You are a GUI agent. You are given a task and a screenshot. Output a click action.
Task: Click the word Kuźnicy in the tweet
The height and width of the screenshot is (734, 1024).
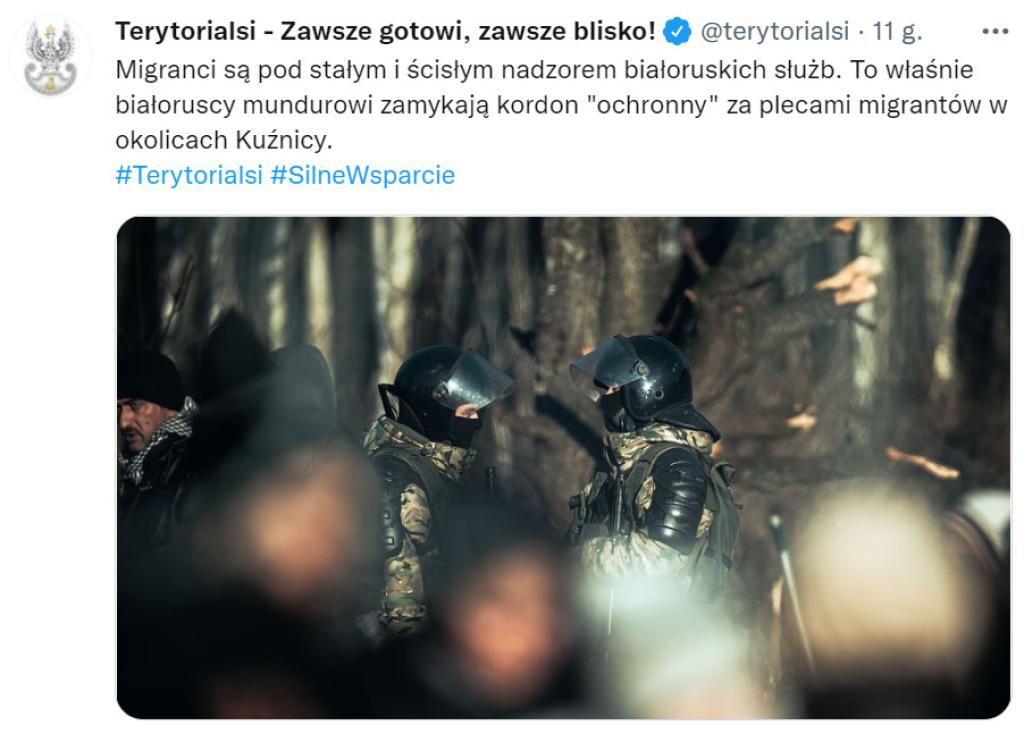point(283,140)
